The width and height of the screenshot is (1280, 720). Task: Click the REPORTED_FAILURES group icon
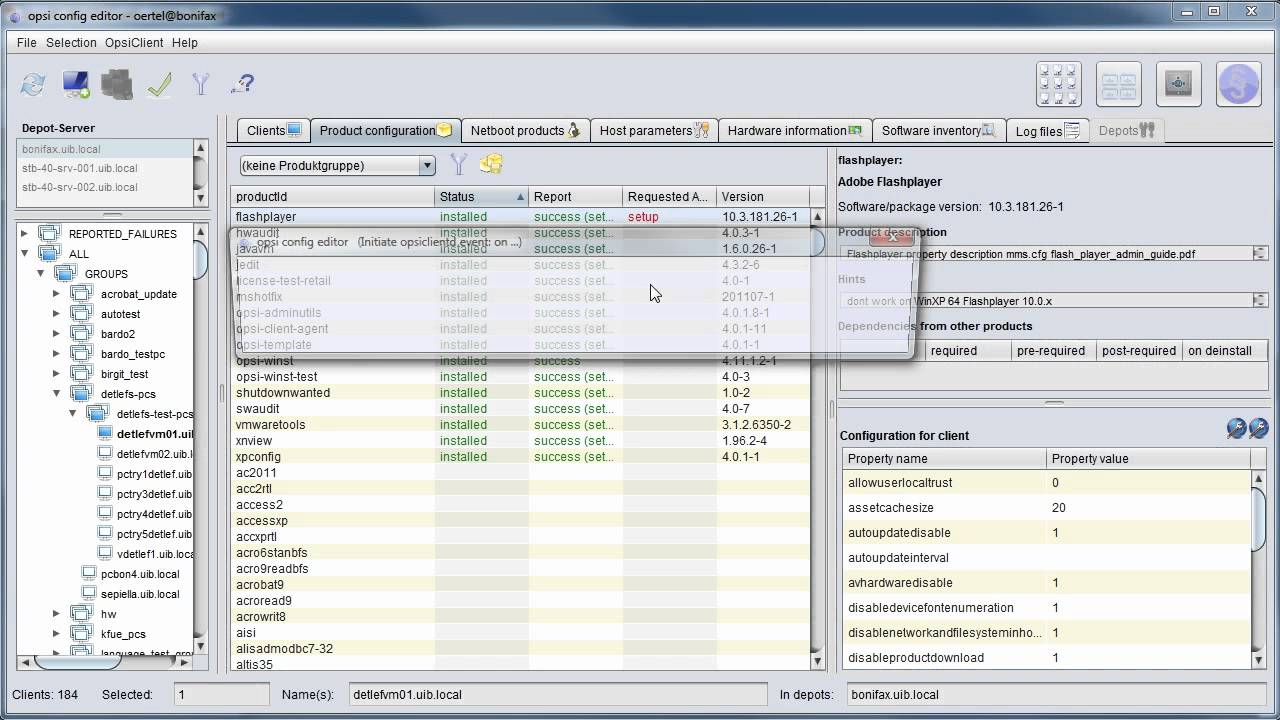point(50,233)
